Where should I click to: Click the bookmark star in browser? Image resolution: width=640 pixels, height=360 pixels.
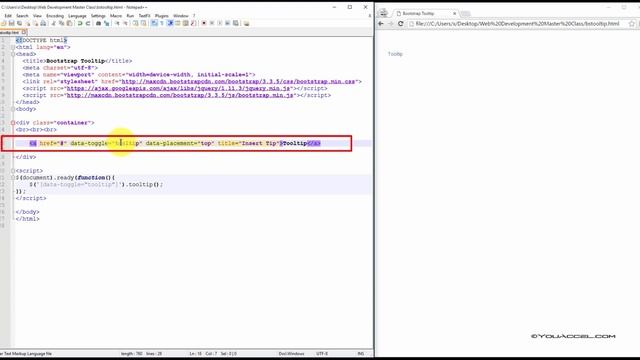pyautogui.click(x=632, y=24)
